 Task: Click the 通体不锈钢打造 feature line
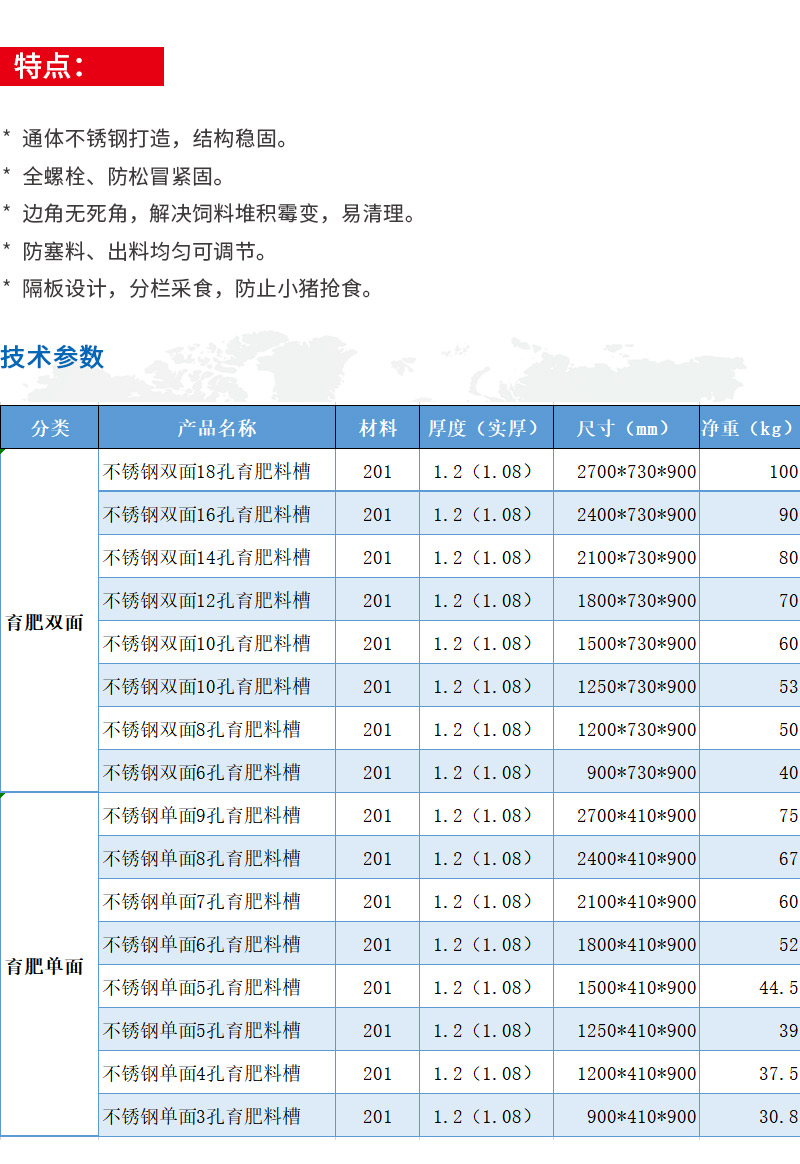click(x=155, y=138)
